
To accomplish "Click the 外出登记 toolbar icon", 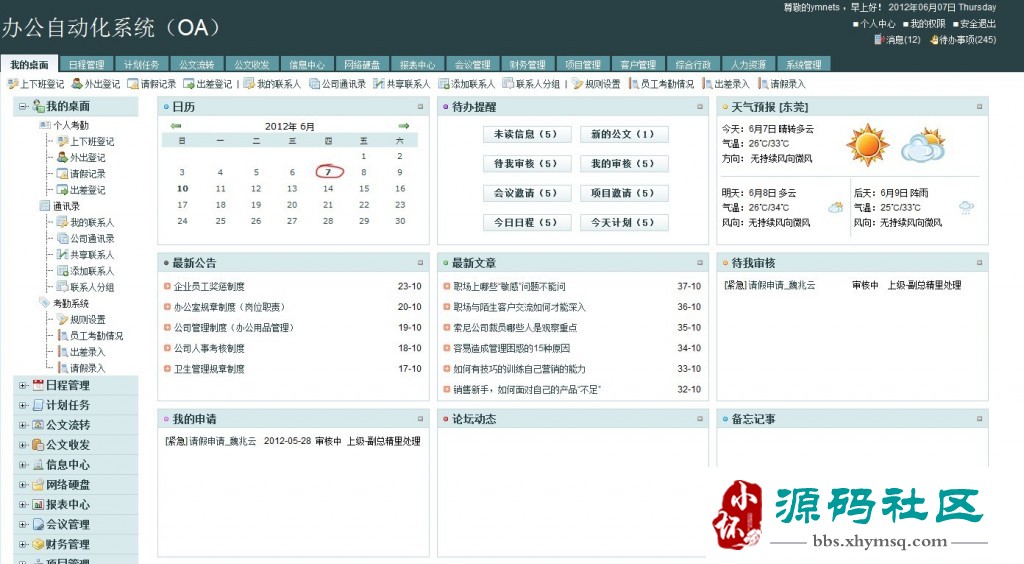I will click(77, 84).
